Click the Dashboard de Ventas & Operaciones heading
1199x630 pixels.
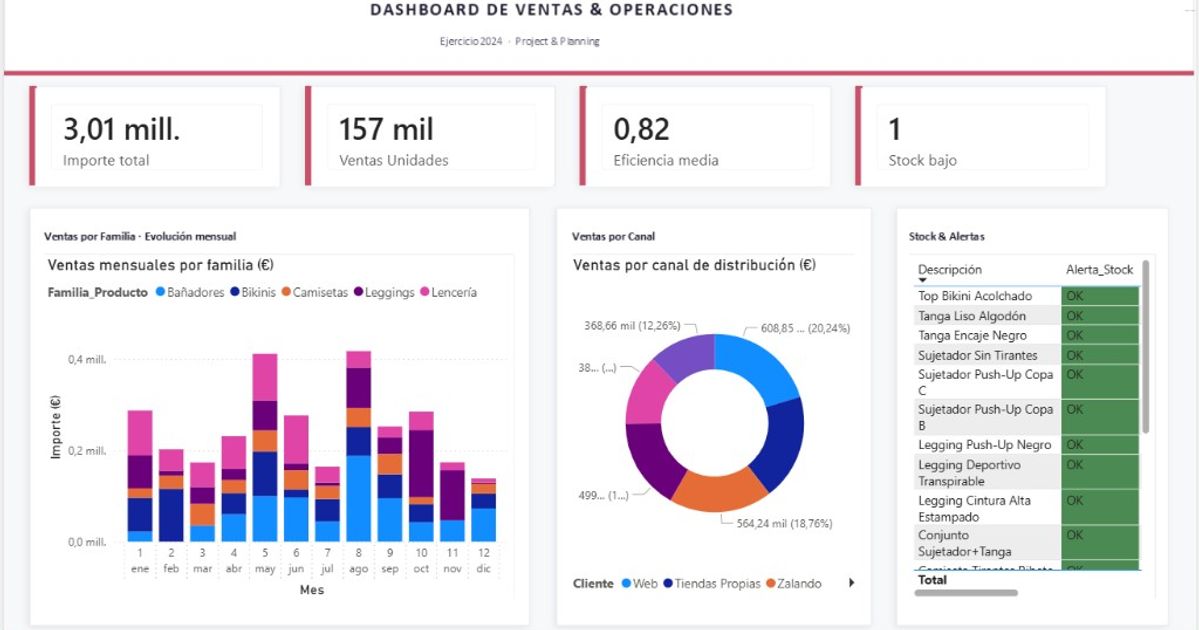(x=551, y=10)
